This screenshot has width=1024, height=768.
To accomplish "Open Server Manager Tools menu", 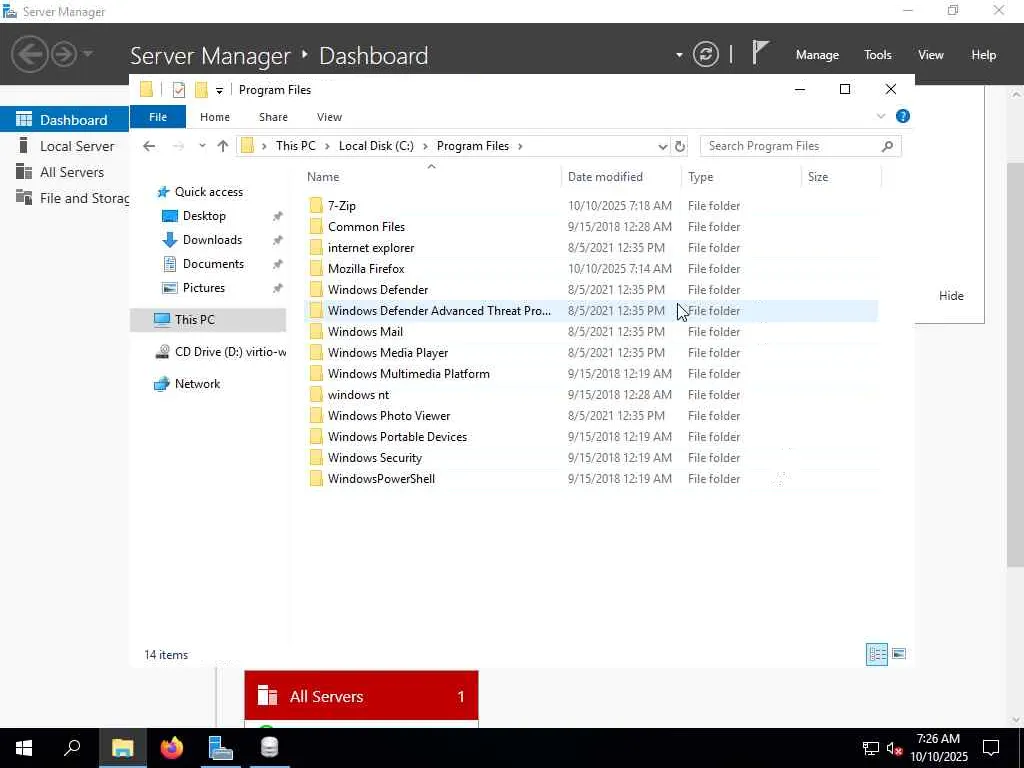I will 878,55.
